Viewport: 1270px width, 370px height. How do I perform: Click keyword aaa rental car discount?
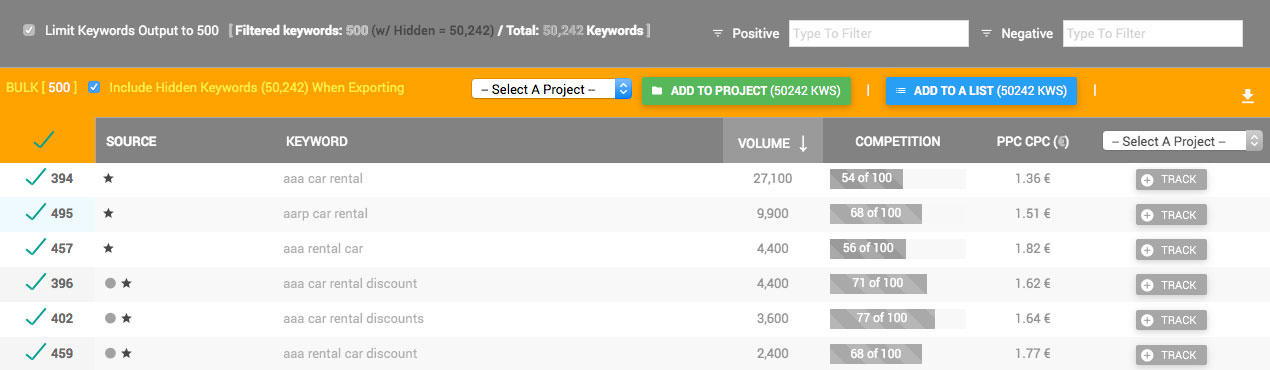click(351, 354)
